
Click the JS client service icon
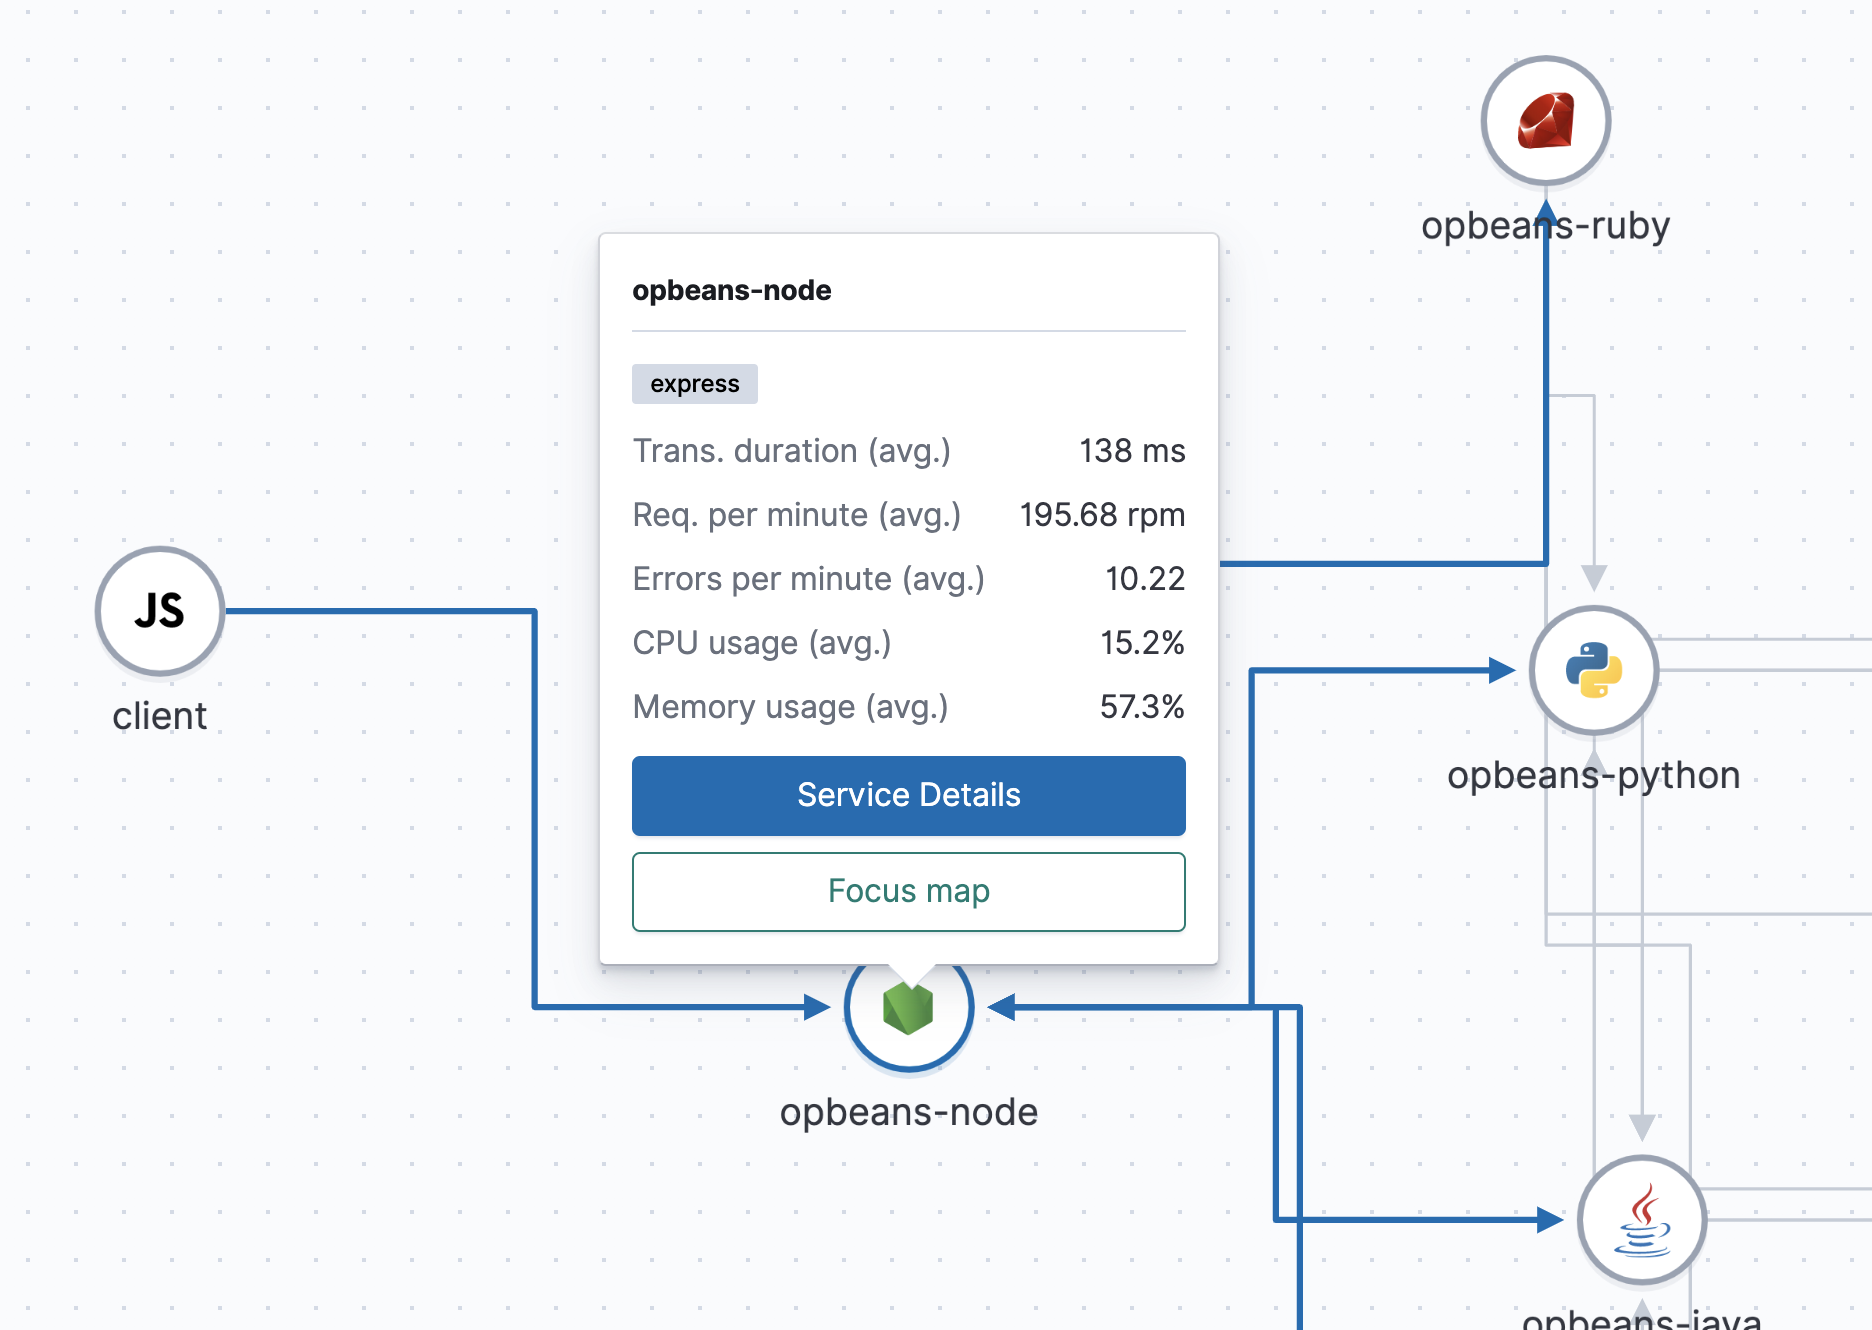coord(158,611)
